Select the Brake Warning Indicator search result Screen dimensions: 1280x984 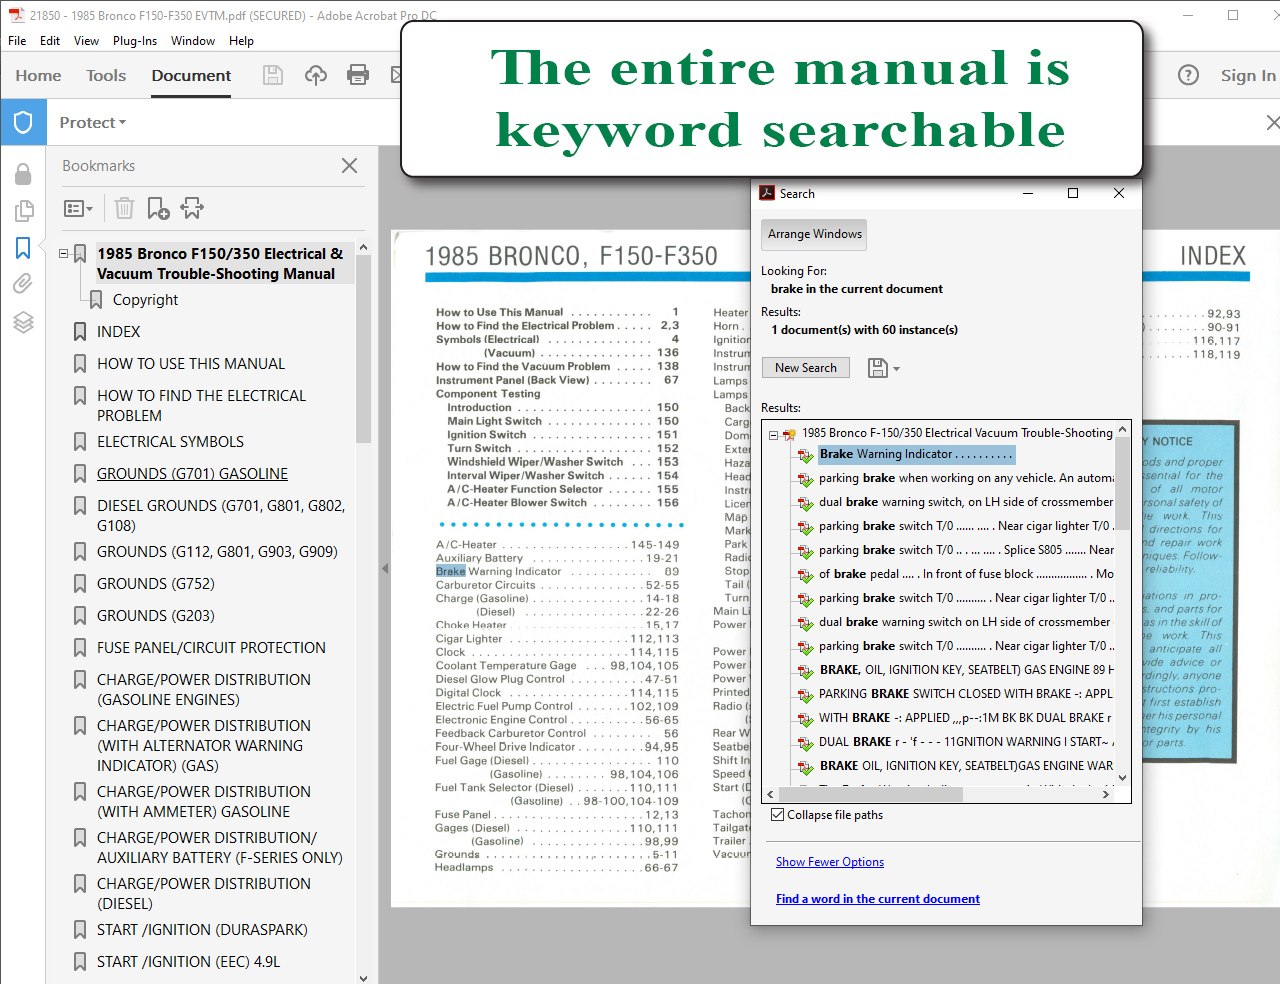[916, 454]
